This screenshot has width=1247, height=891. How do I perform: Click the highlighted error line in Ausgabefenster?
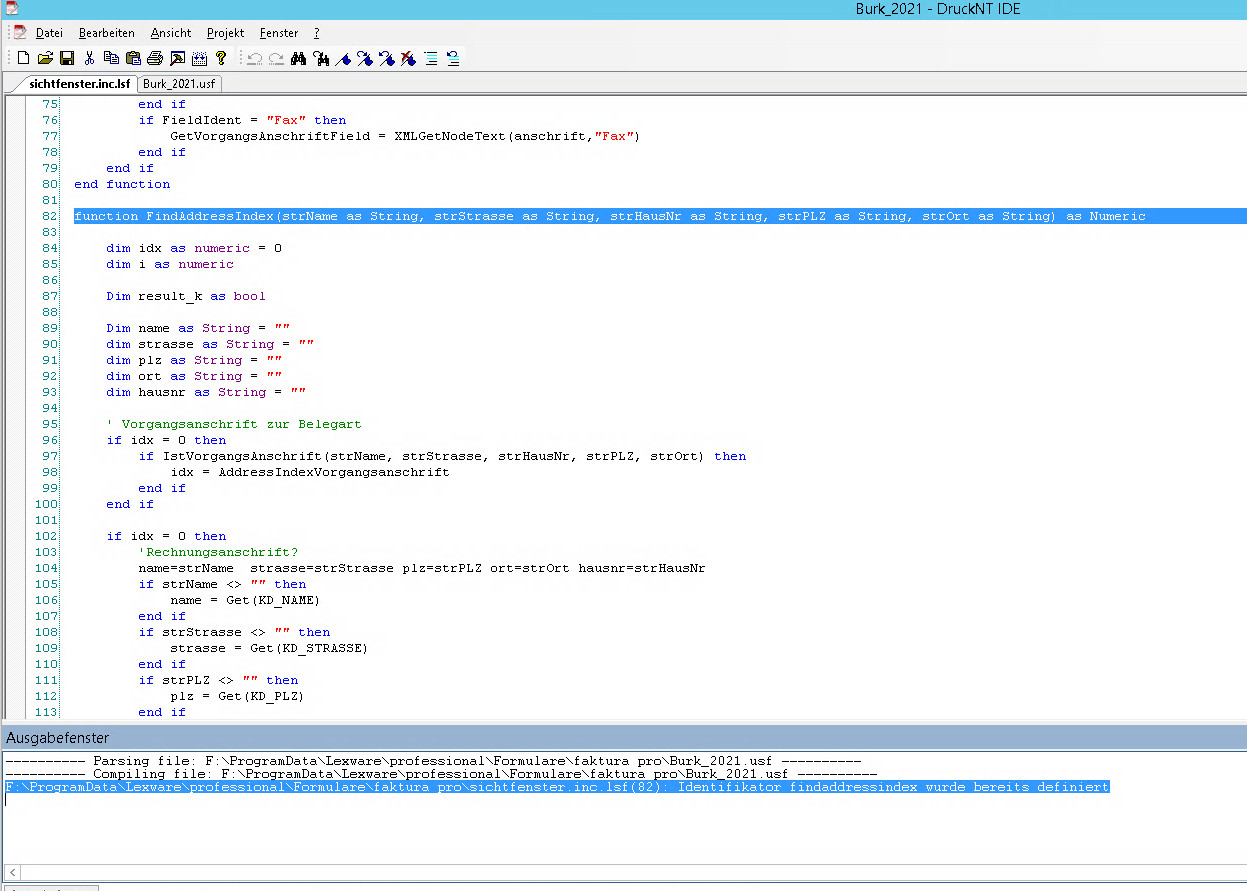coord(556,787)
